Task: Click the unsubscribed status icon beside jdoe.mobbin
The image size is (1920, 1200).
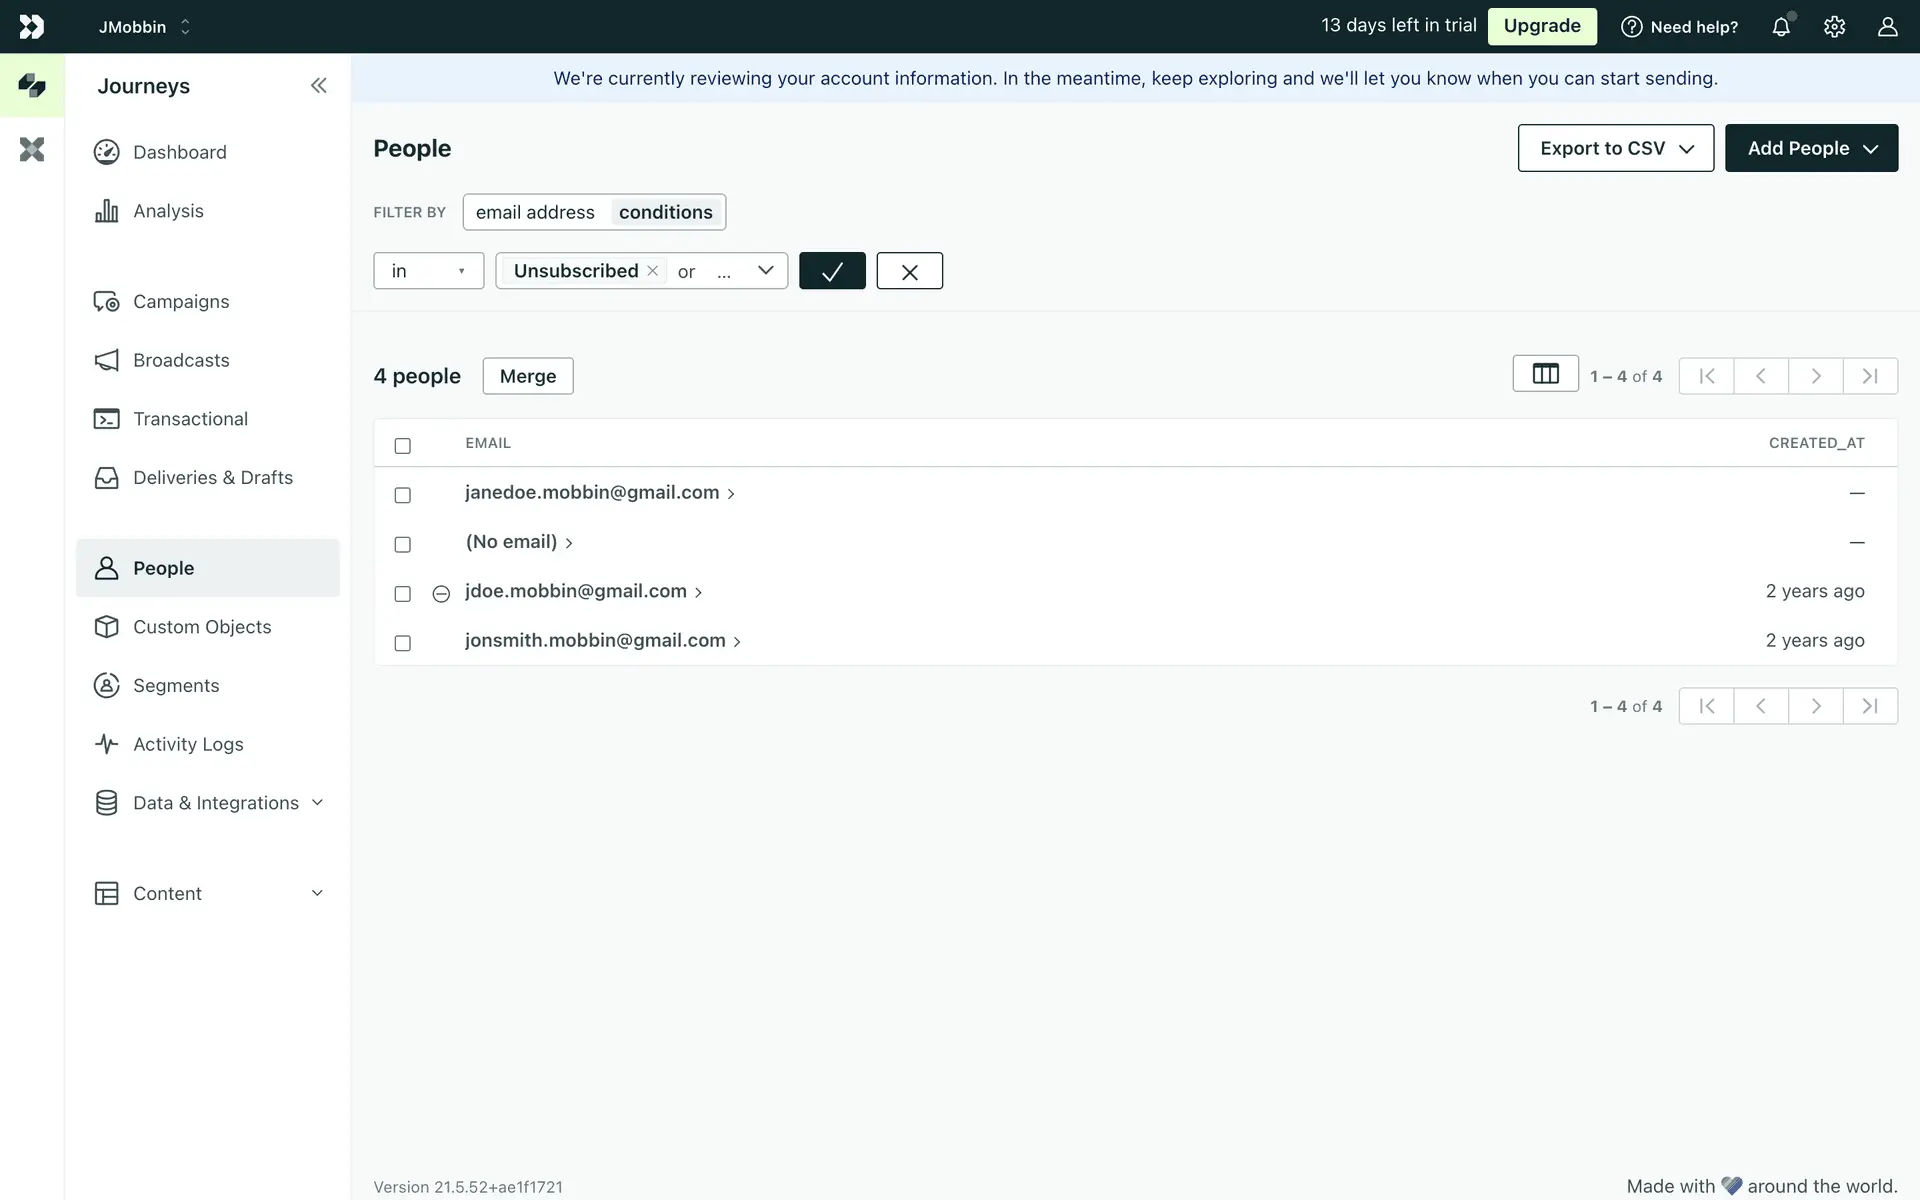Action: 441,594
